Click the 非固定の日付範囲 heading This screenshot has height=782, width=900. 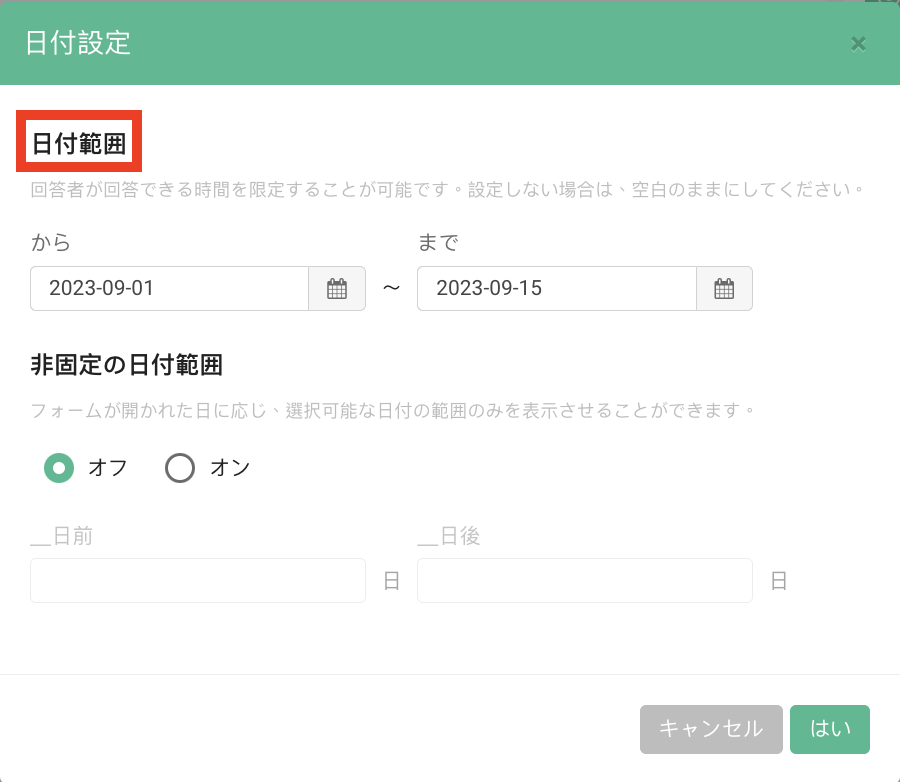pos(126,365)
